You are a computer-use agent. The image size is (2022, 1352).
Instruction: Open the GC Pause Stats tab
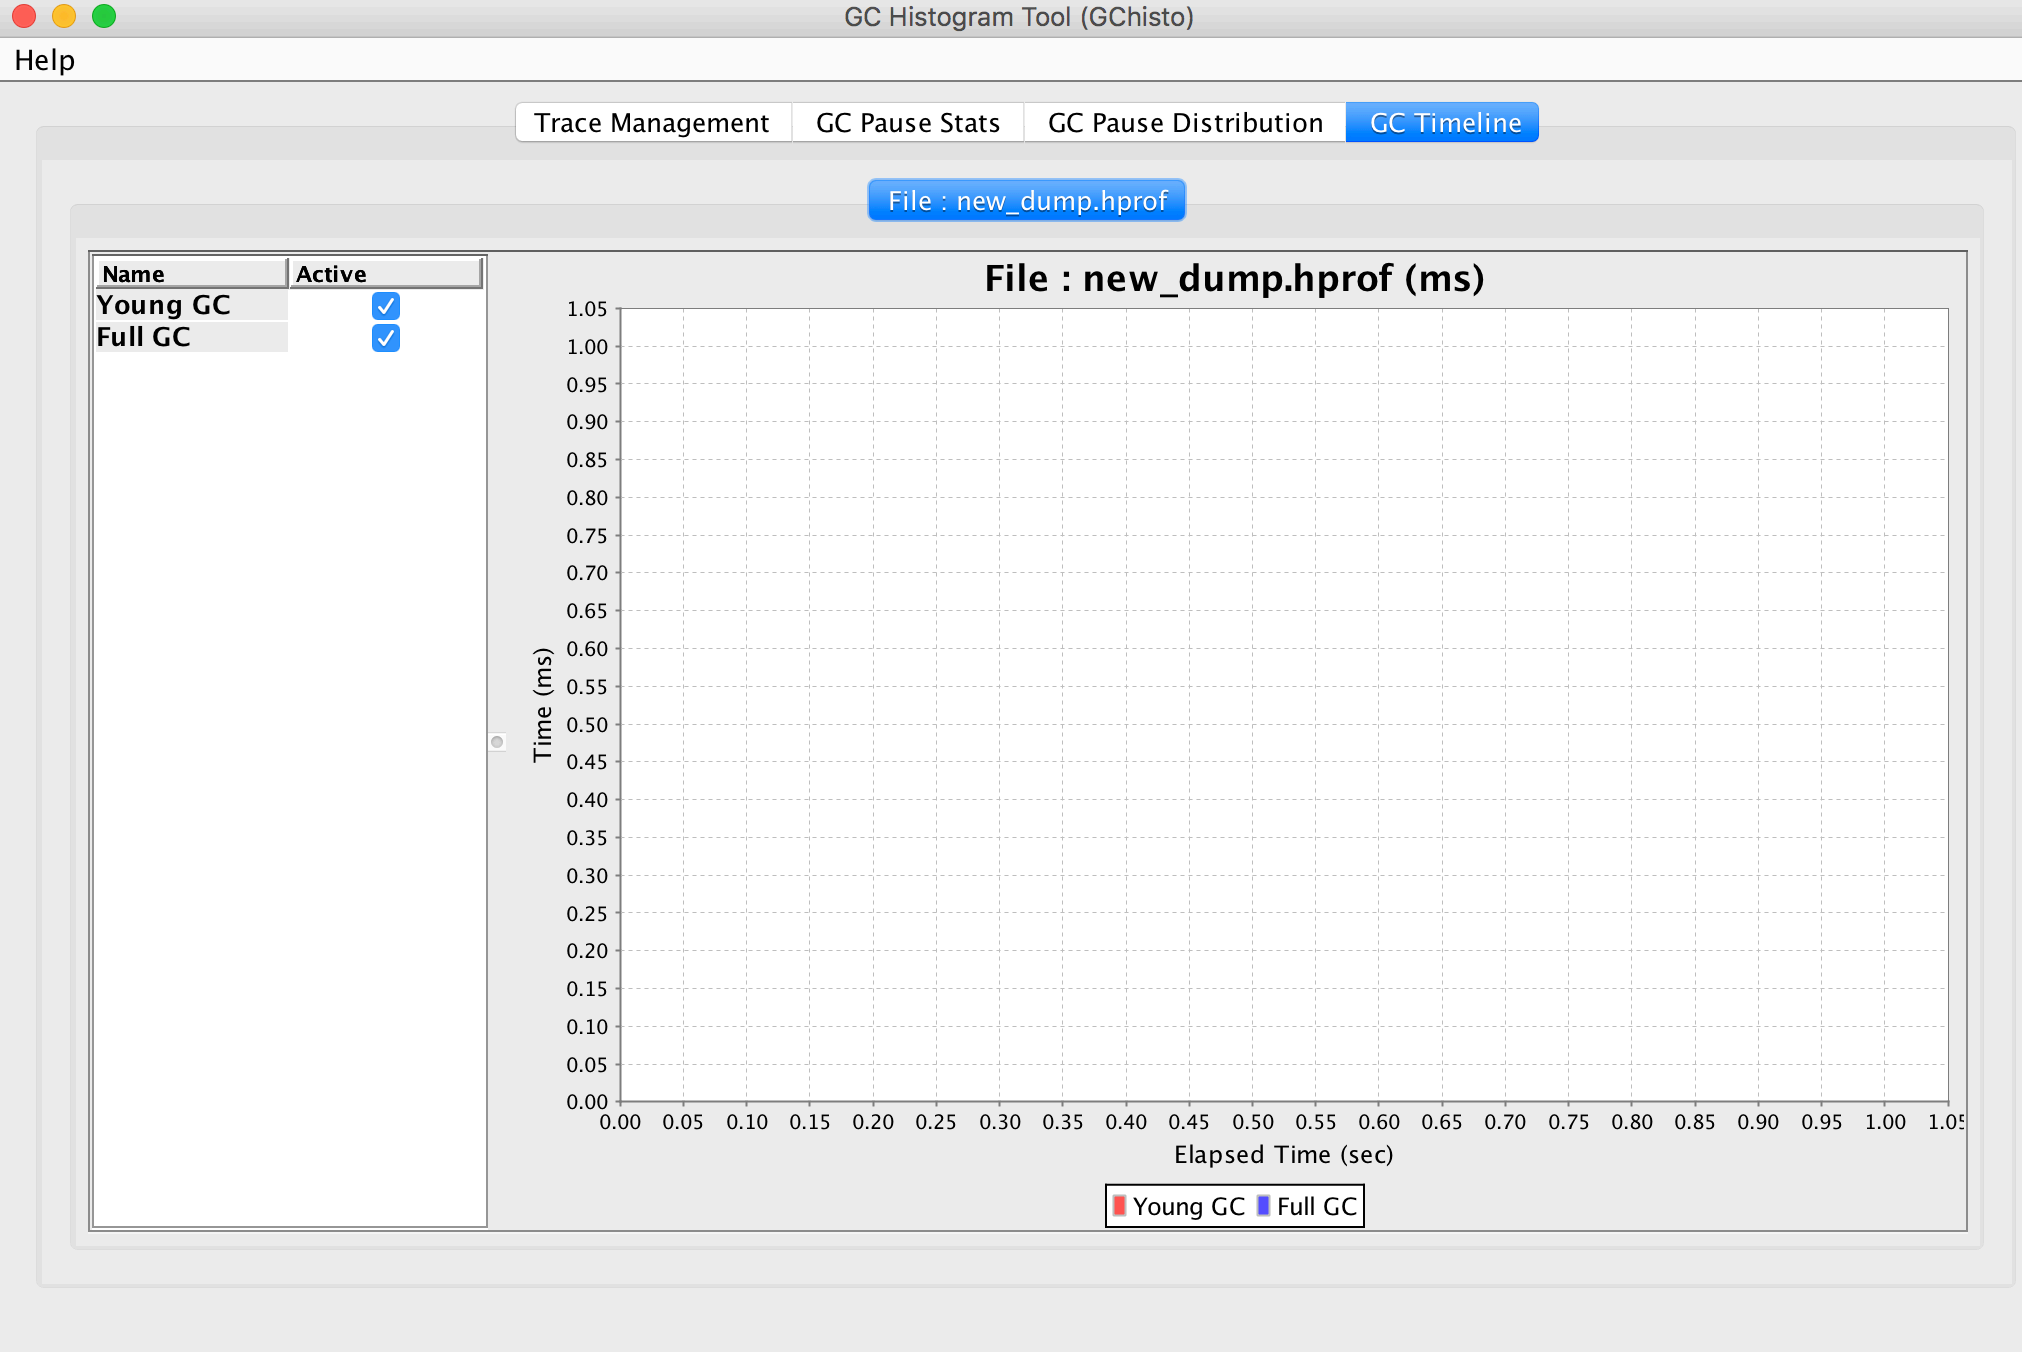coord(907,123)
